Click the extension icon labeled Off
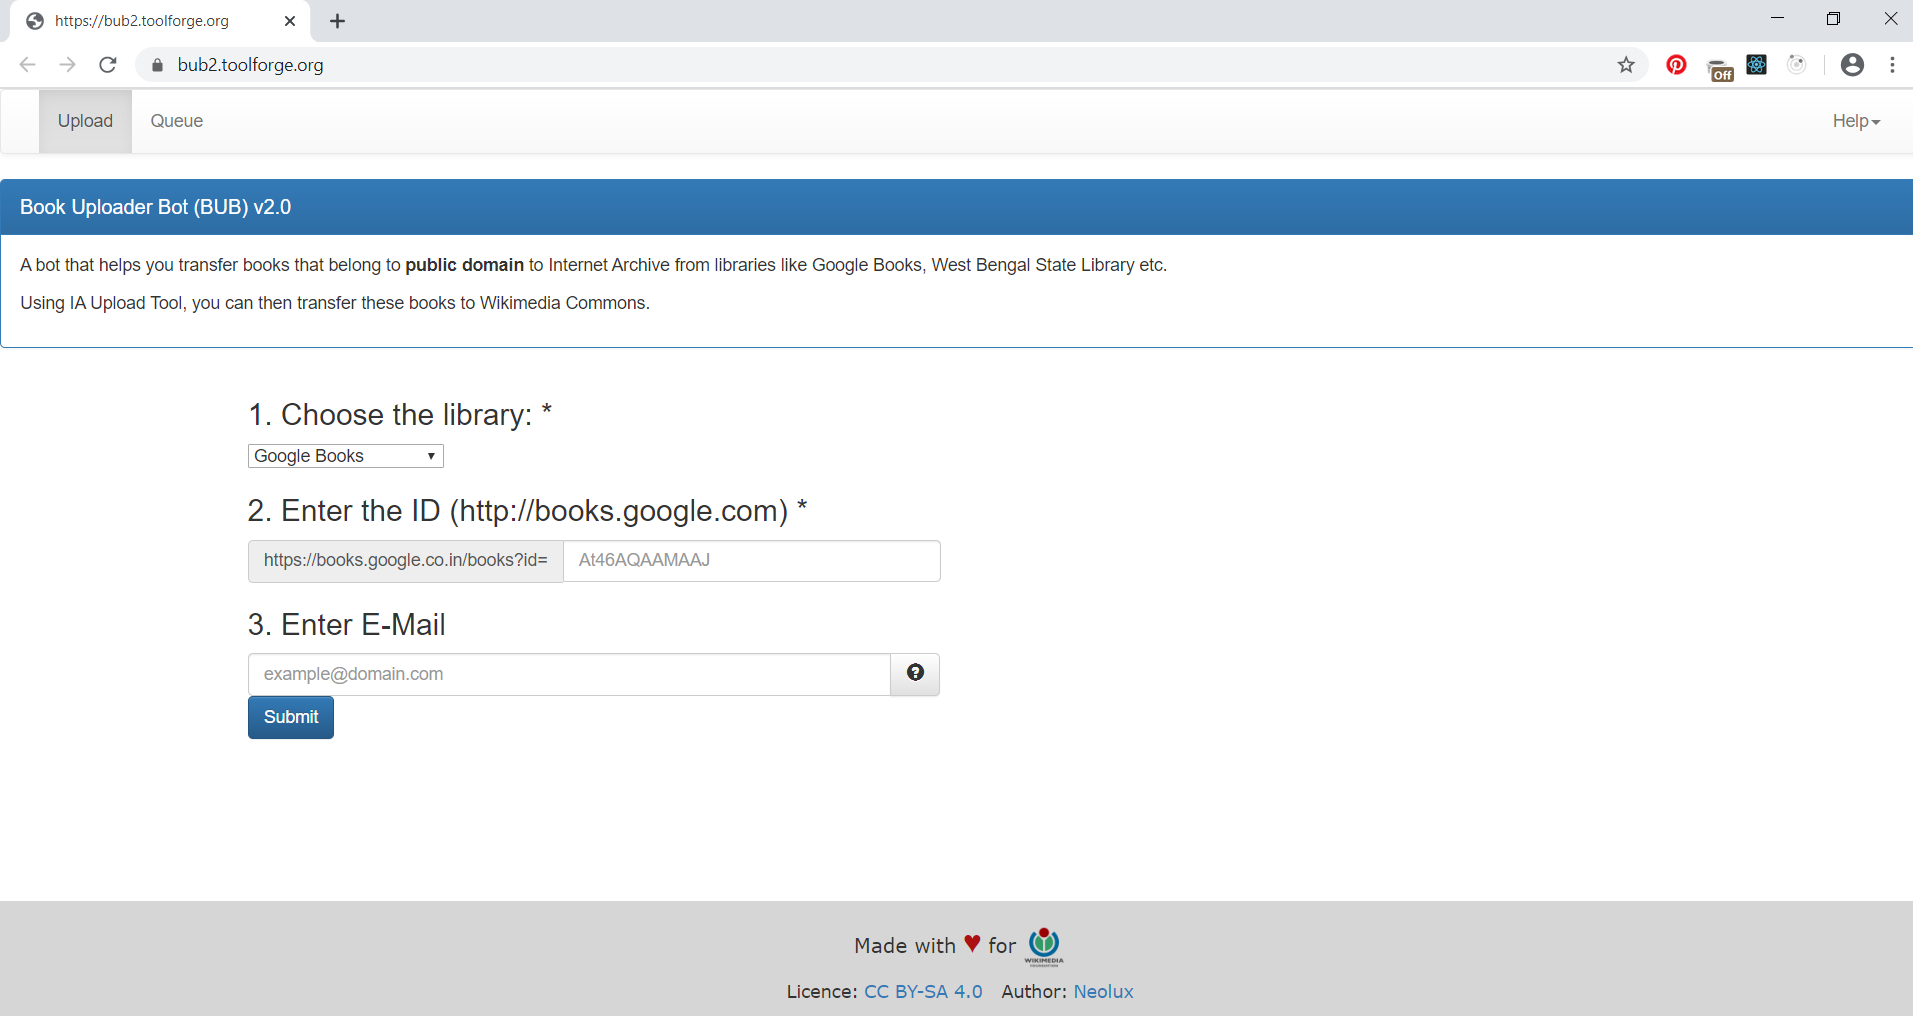The image size is (1913, 1016). coord(1720,69)
